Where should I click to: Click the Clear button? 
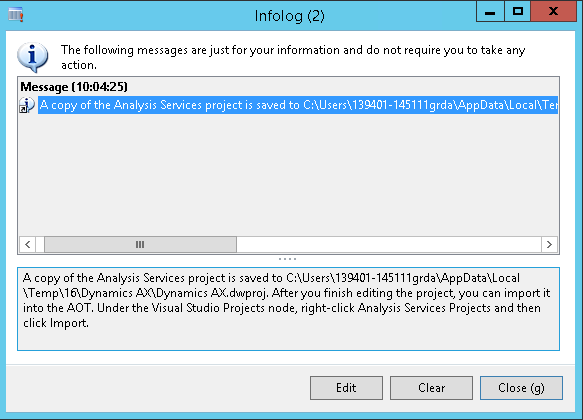pos(431,388)
